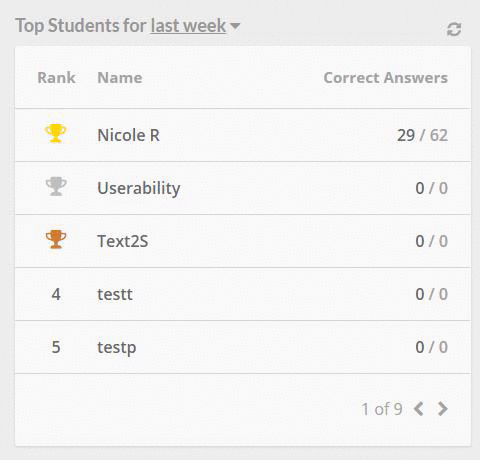480x460 pixels.
Task: Click rank number 4
Action: pyautogui.click(x=56, y=294)
